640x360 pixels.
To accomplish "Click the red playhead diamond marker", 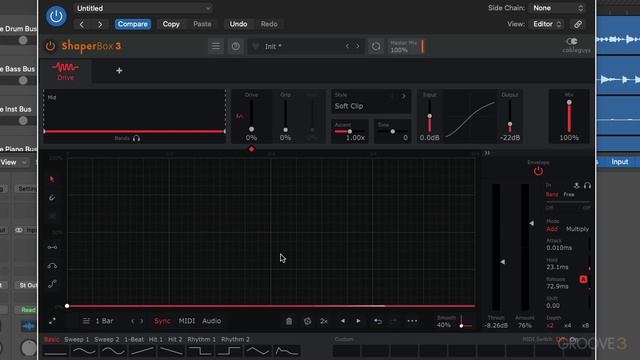I will [x=251, y=149].
